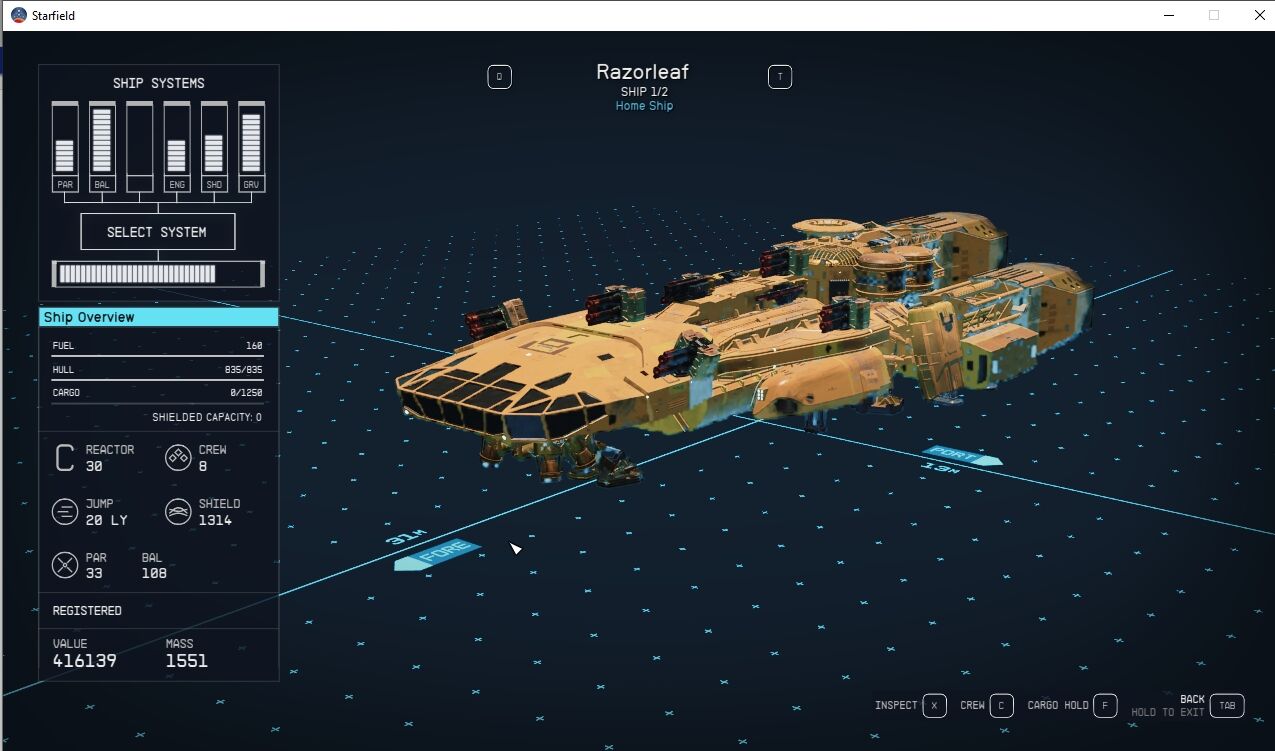Select the Ship Overview header
1275x751 pixels.
(x=158, y=317)
